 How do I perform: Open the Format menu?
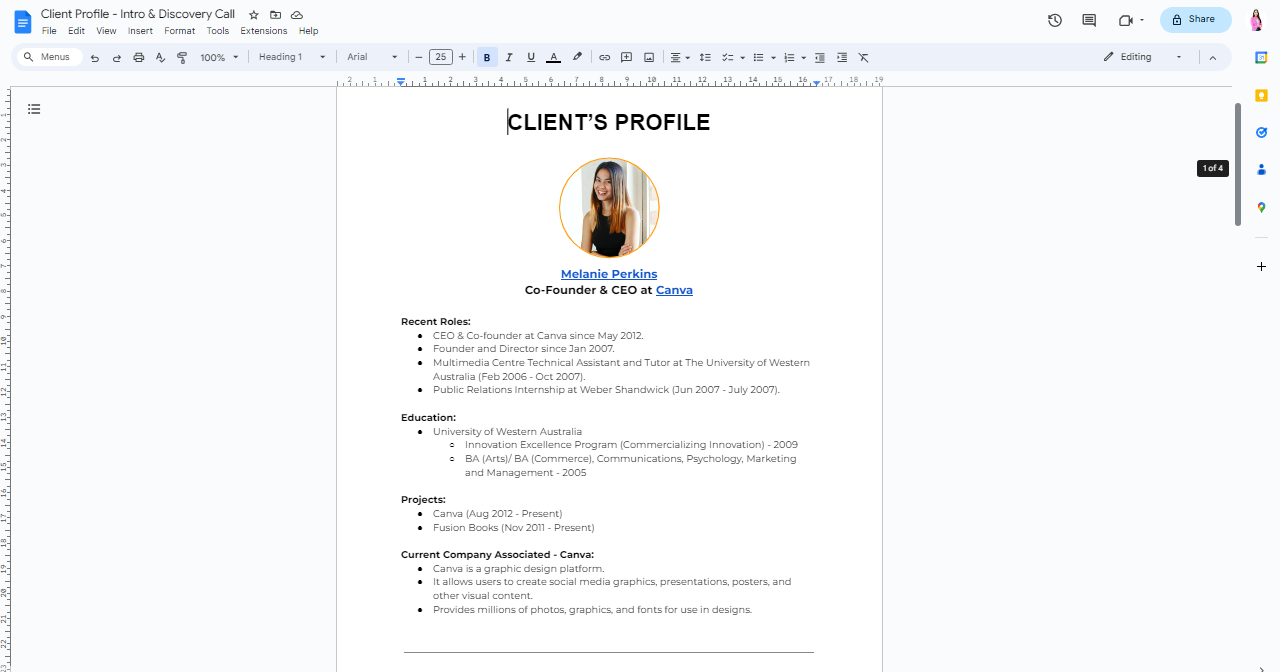(x=180, y=31)
